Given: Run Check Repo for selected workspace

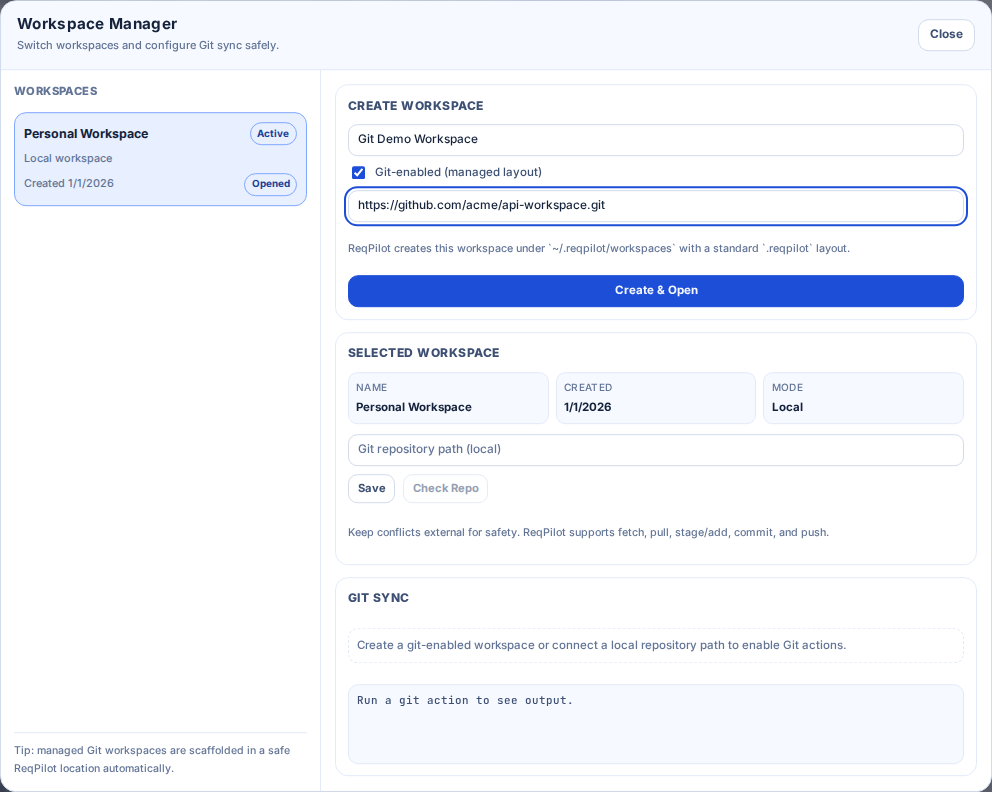Looking at the screenshot, I should tap(445, 488).
